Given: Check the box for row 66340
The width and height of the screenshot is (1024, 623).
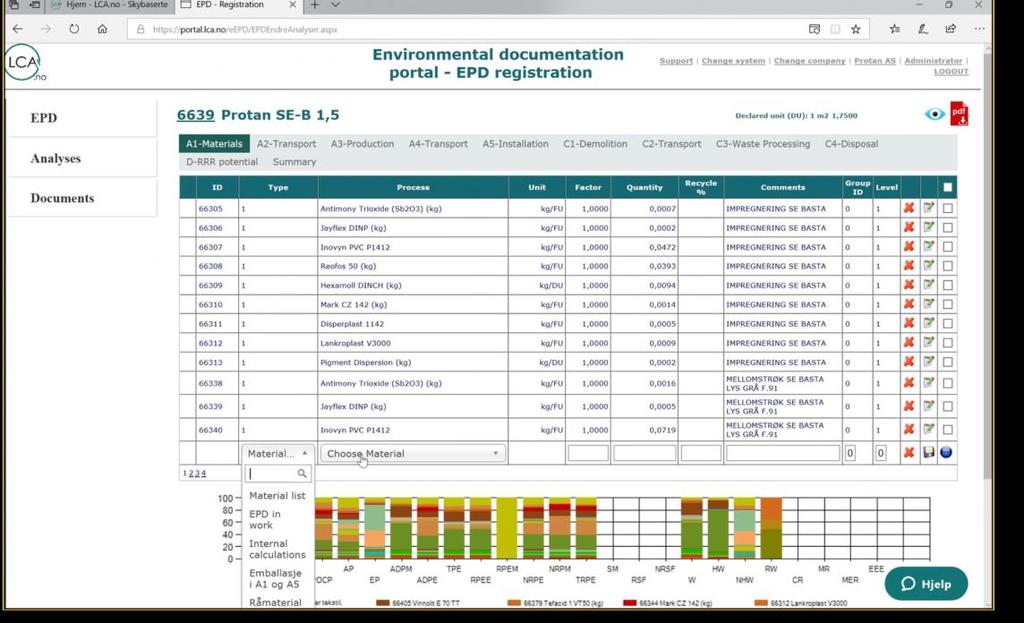Looking at the screenshot, I should pyautogui.click(x=948, y=430).
